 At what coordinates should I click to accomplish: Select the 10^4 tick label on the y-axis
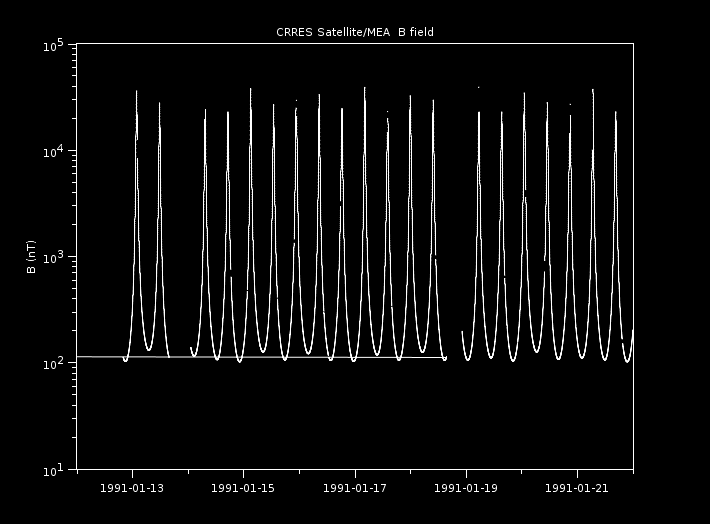point(54,151)
